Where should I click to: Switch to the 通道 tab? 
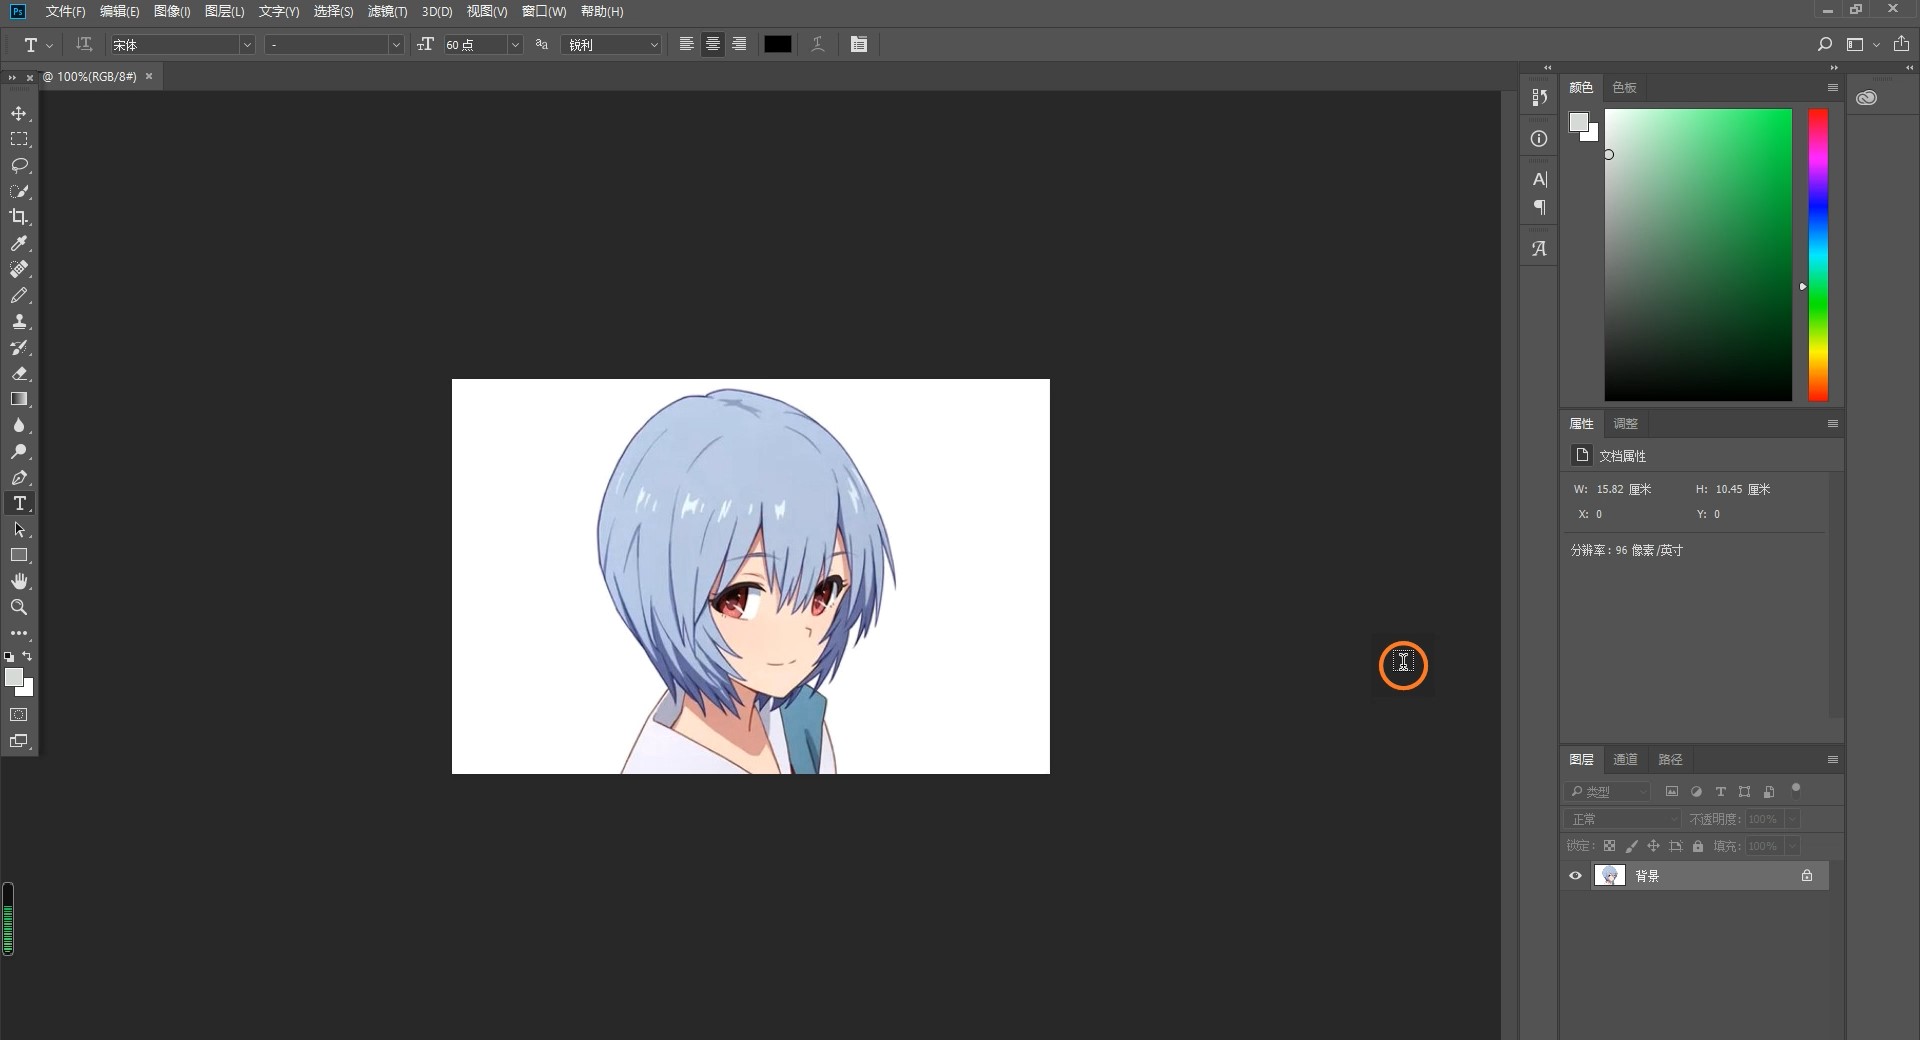click(x=1625, y=760)
